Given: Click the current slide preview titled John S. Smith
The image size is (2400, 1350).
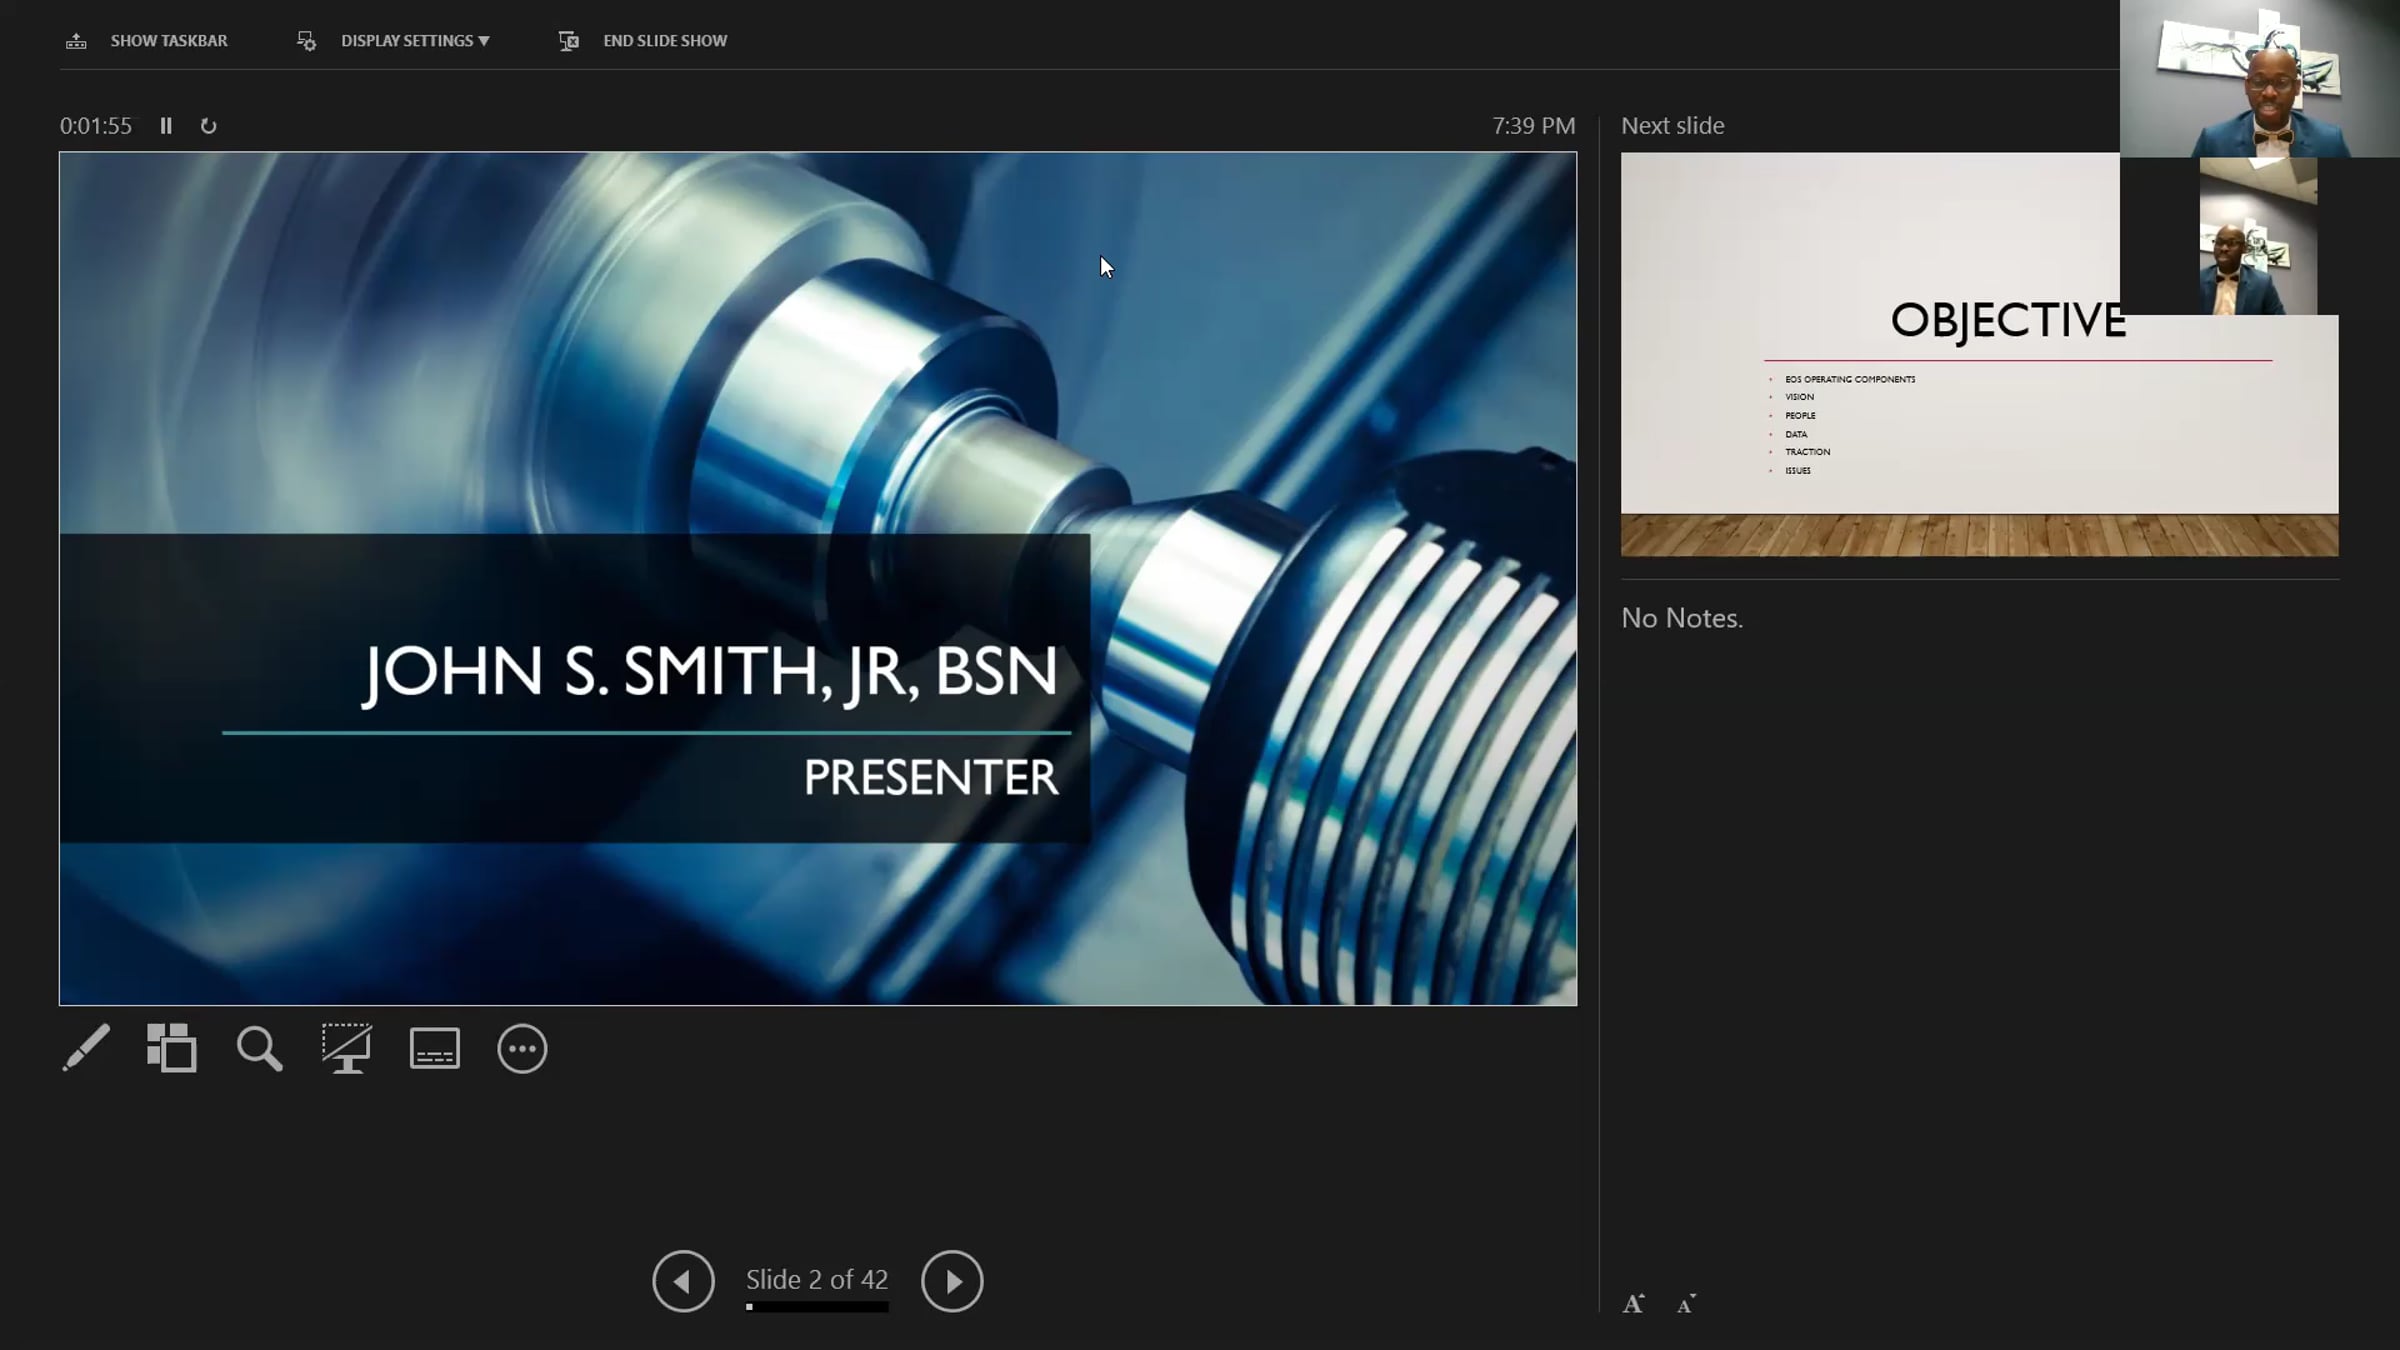Looking at the screenshot, I should (817, 578).
